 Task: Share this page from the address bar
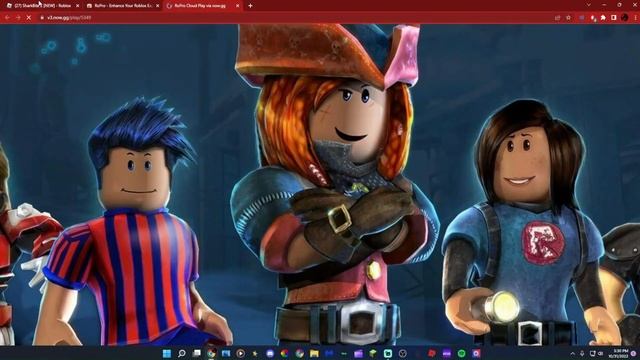tap(558, 18)
